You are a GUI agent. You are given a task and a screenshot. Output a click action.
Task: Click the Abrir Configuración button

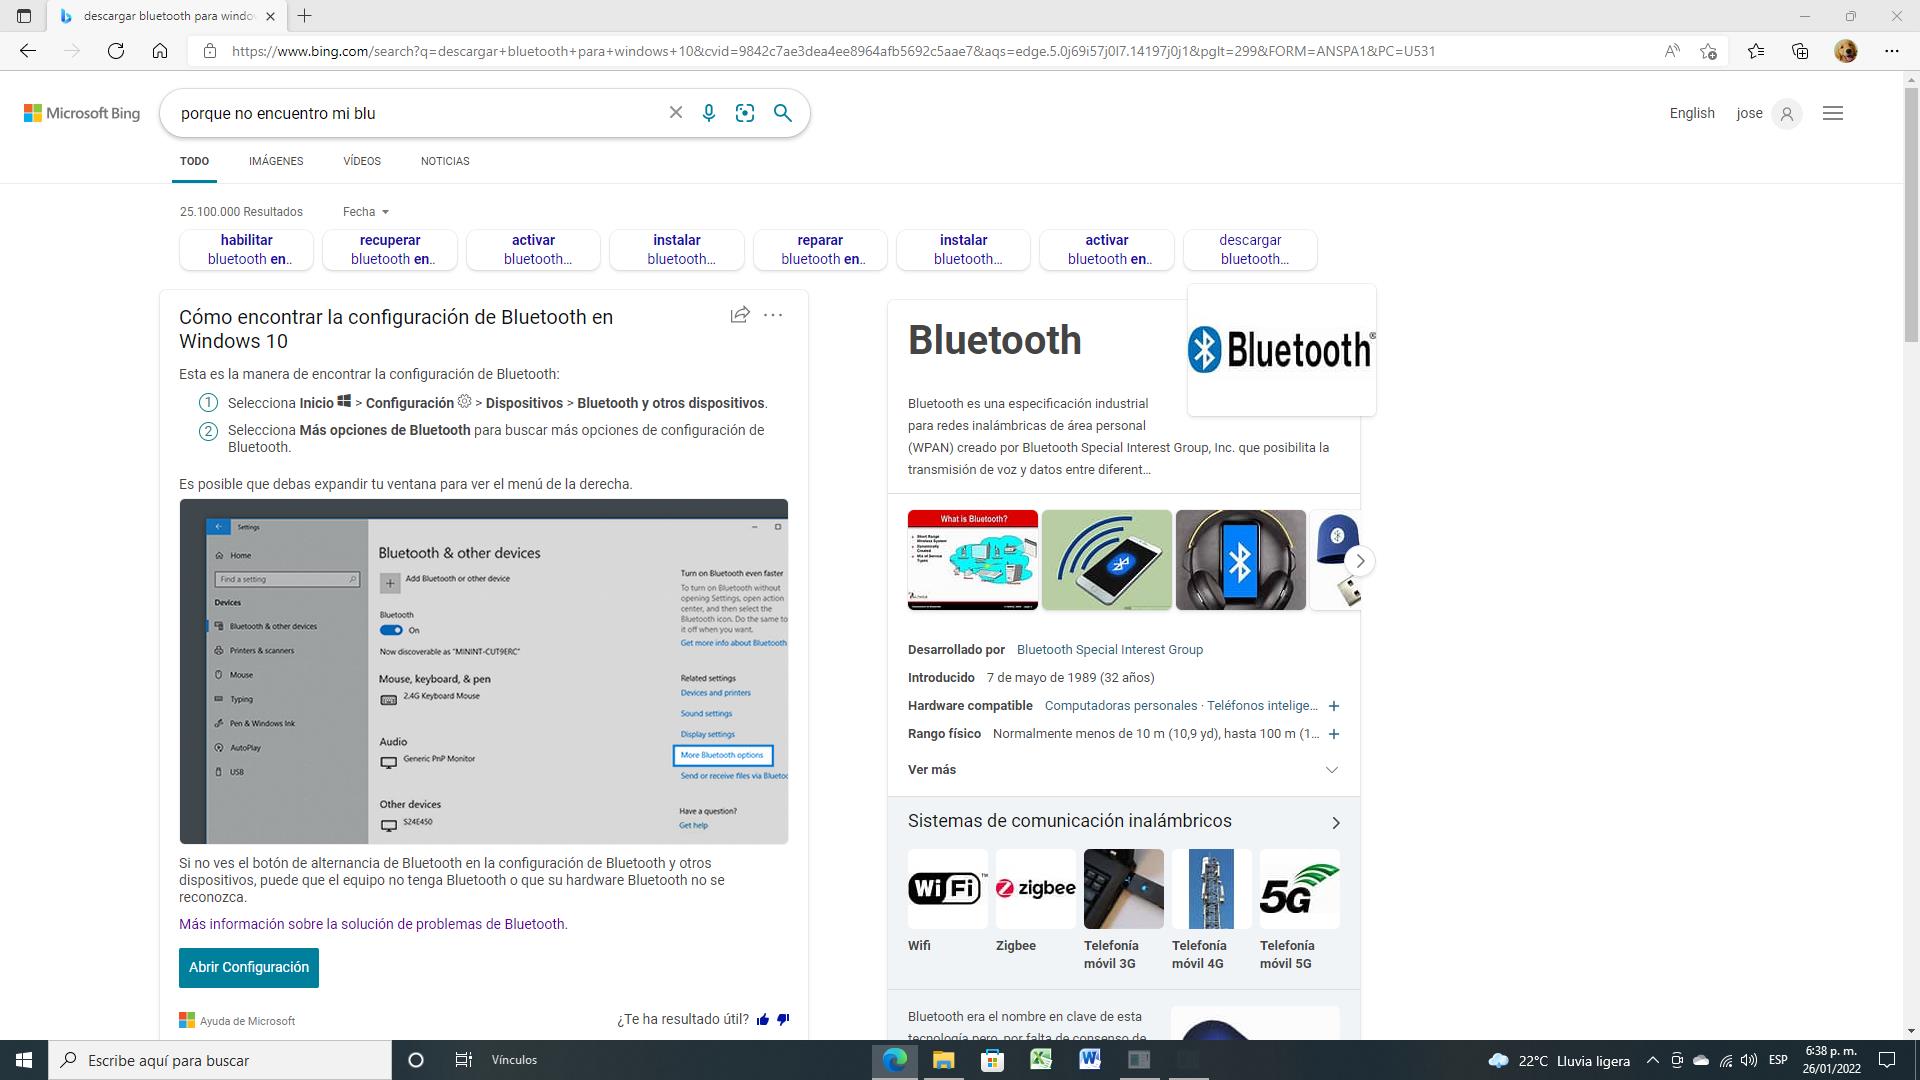(x=249, y=967)
